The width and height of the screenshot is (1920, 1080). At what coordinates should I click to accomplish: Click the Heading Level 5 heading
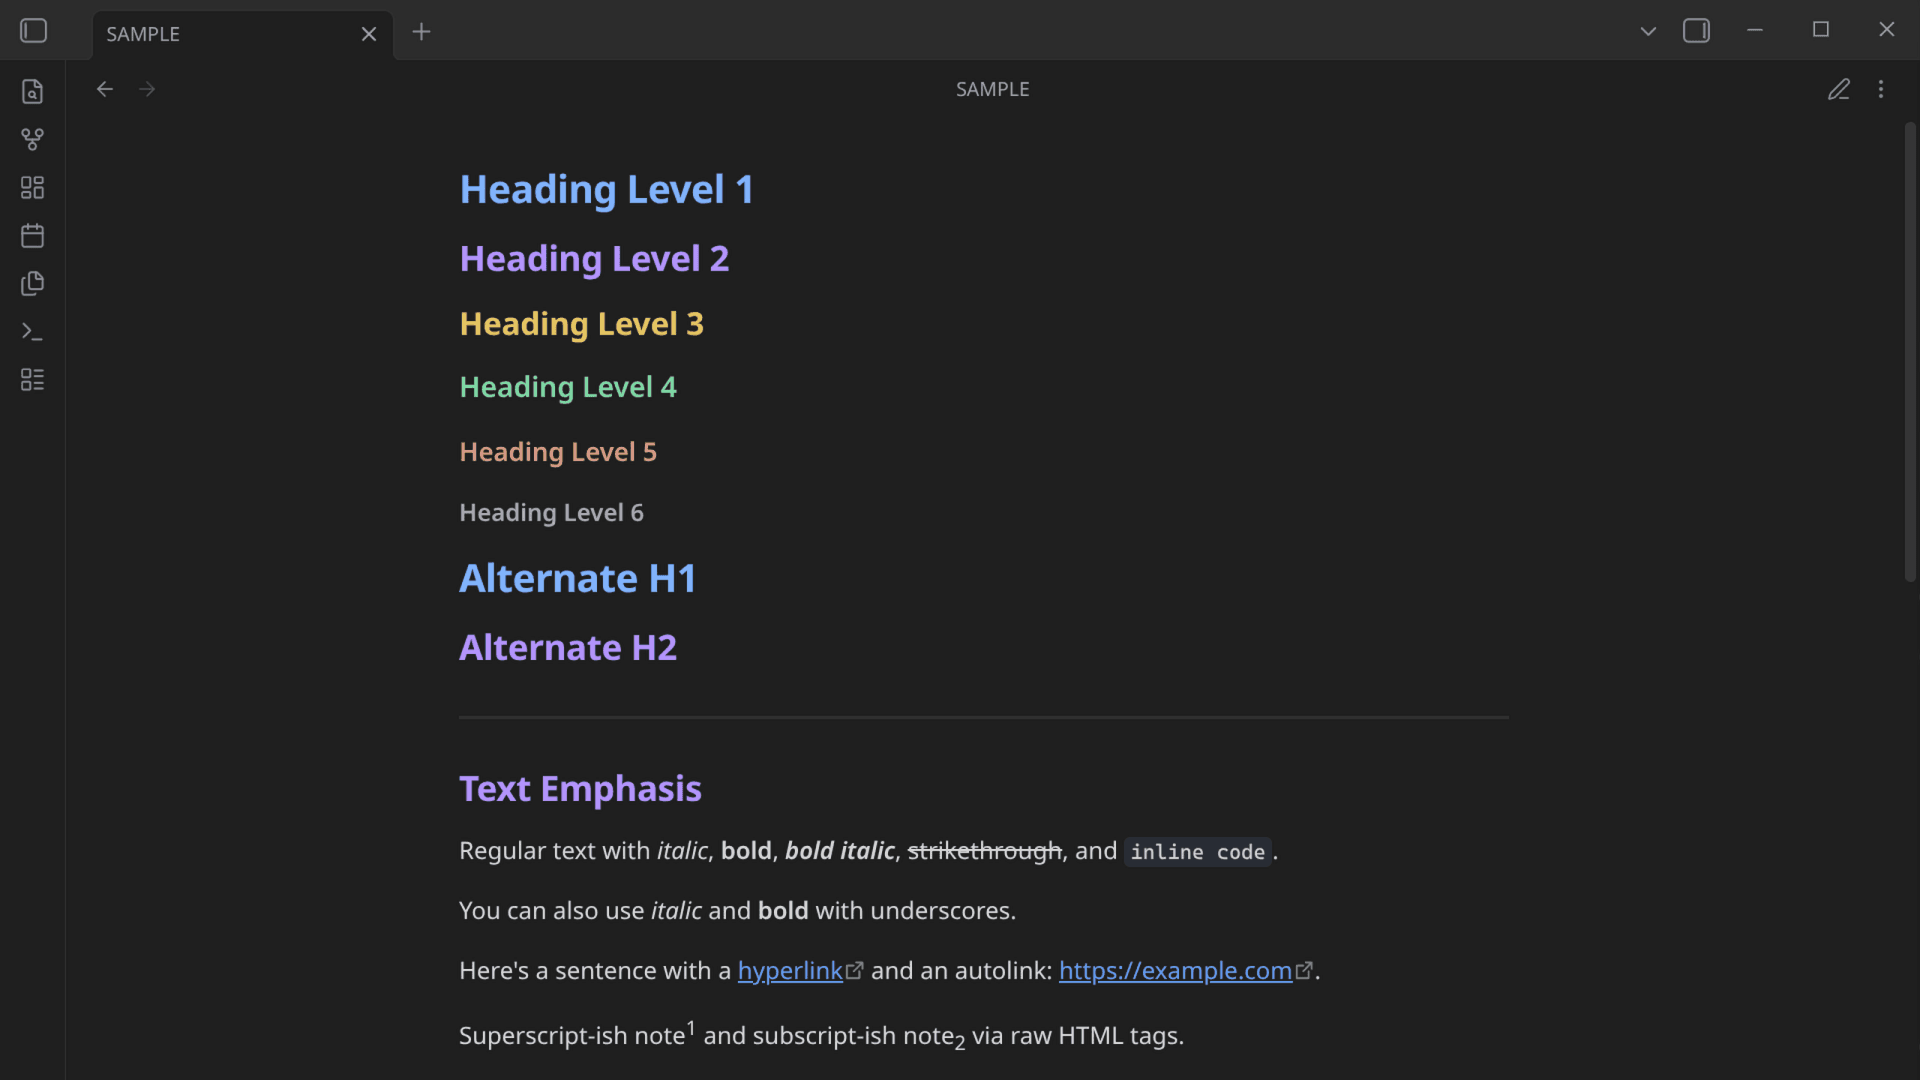558,452
